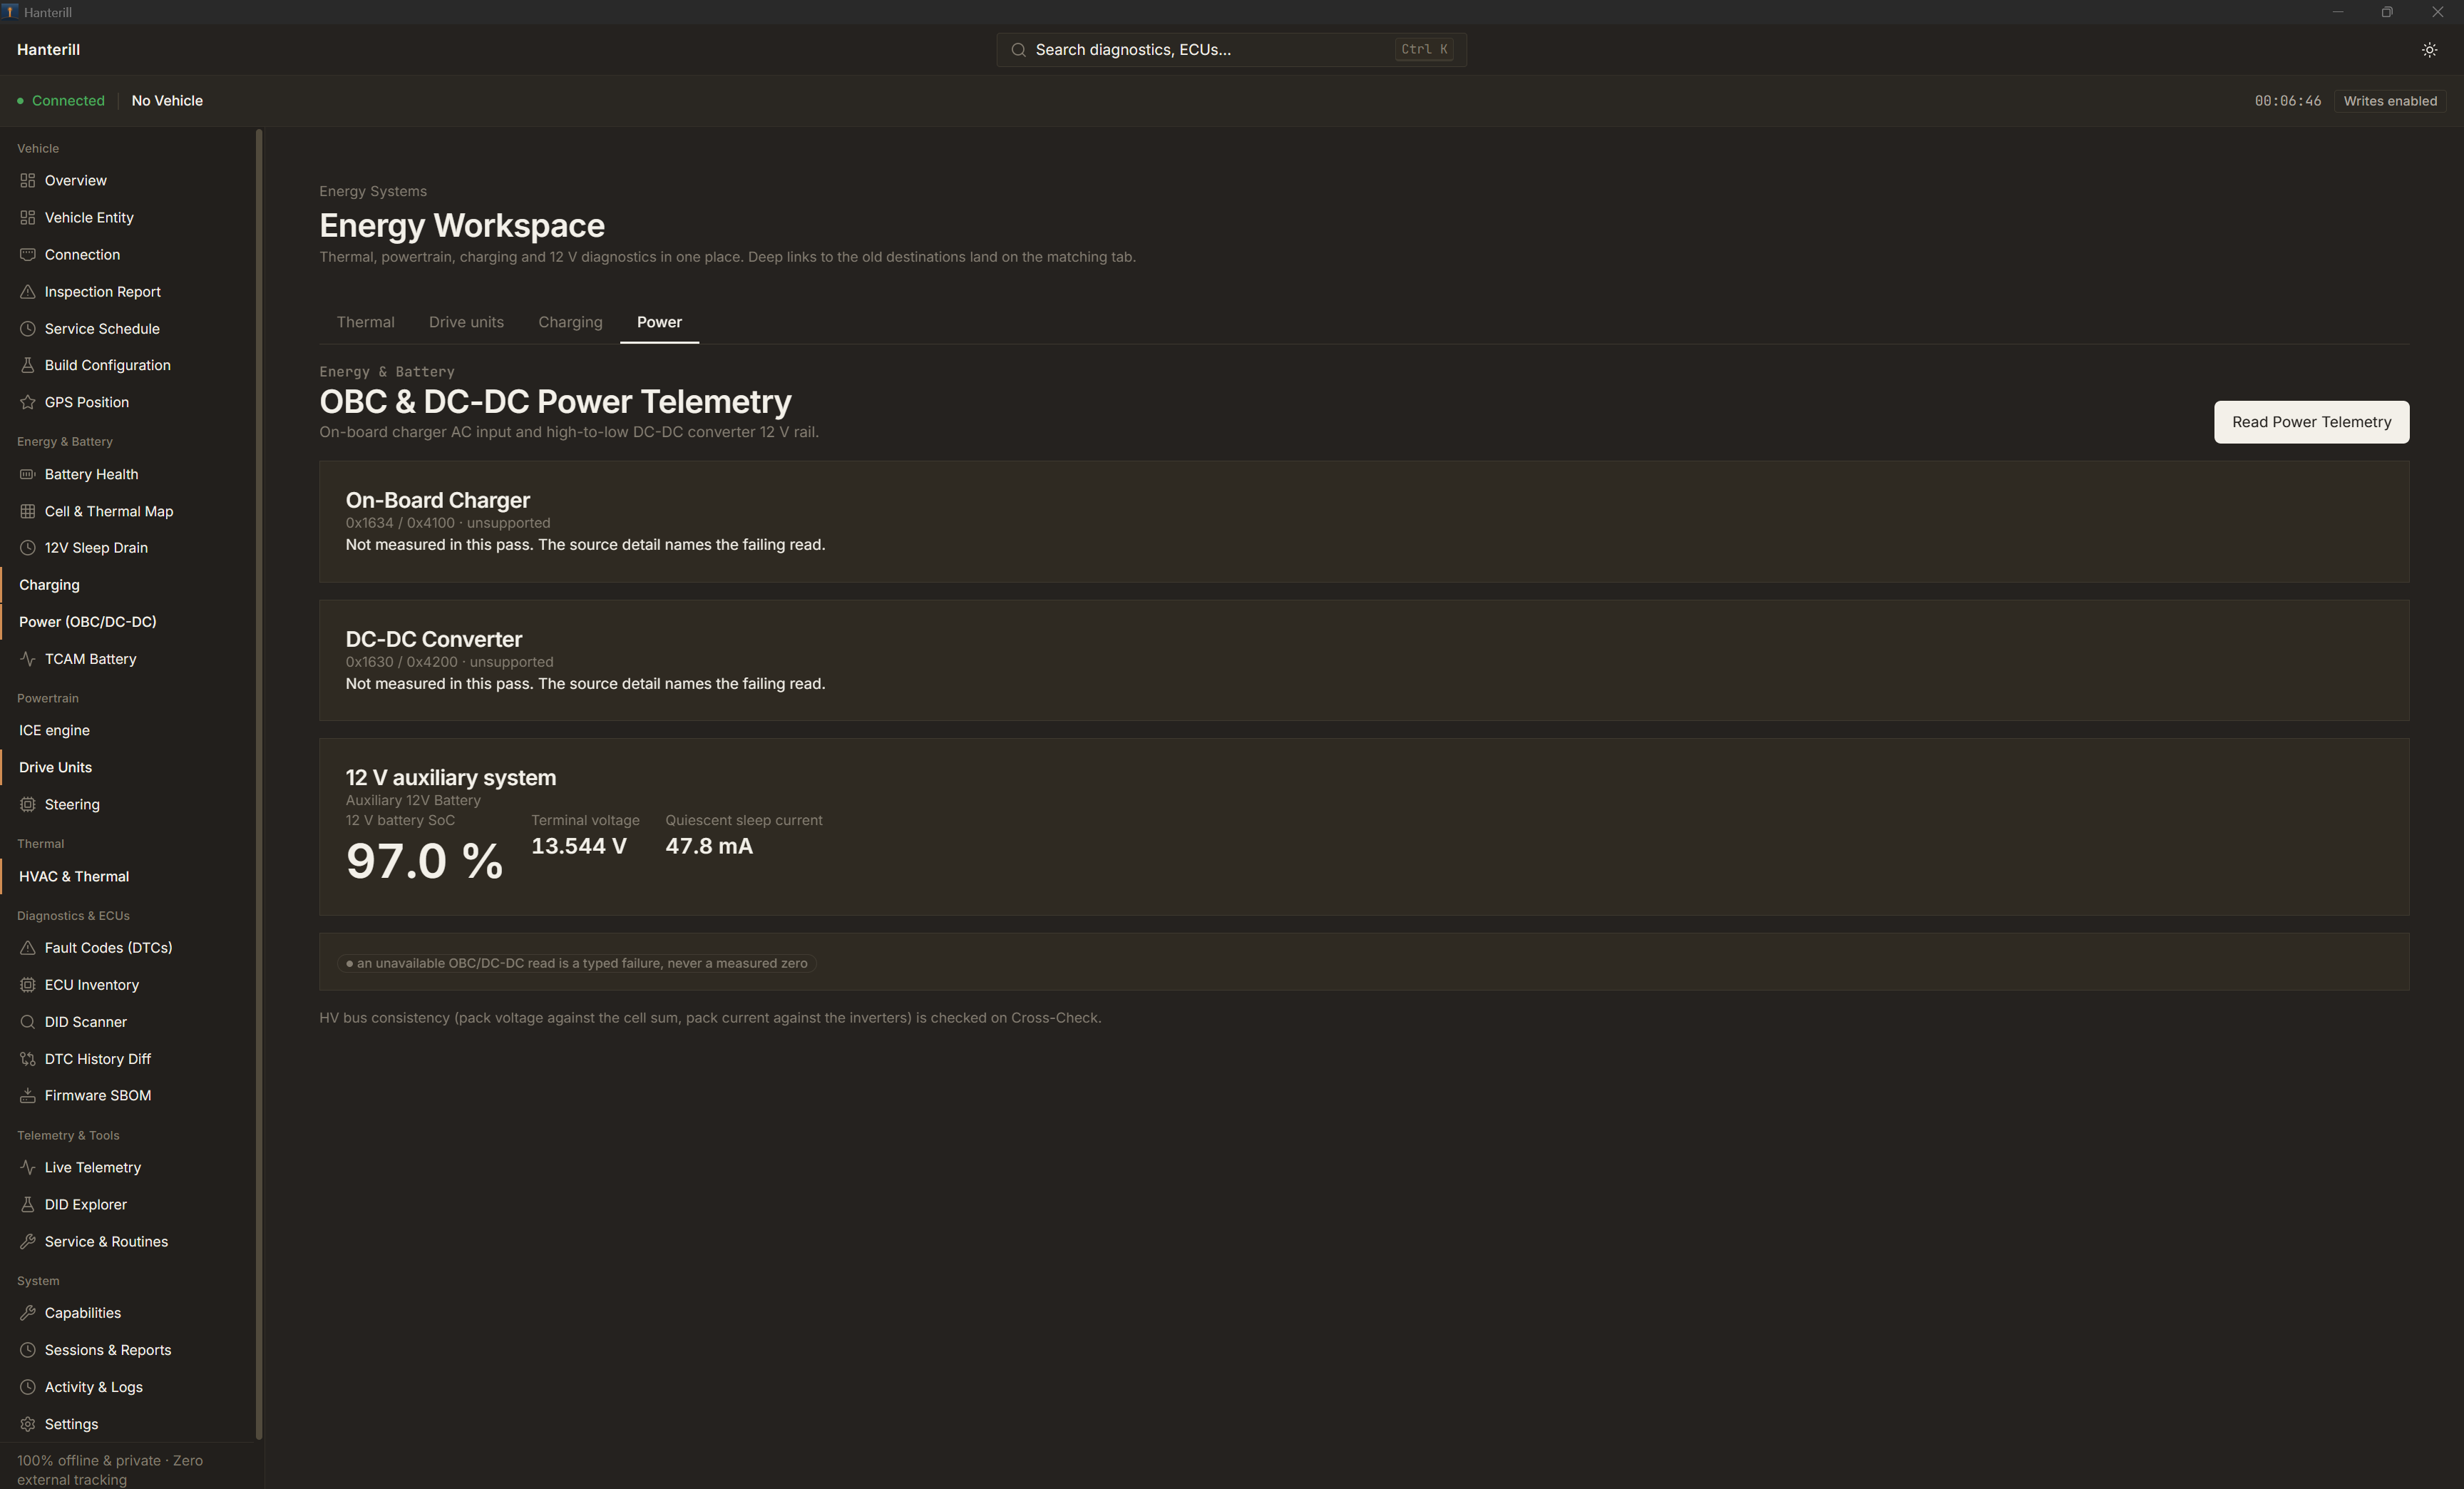Click the TCAM Battery pulse icon

(x=27, y=659)
